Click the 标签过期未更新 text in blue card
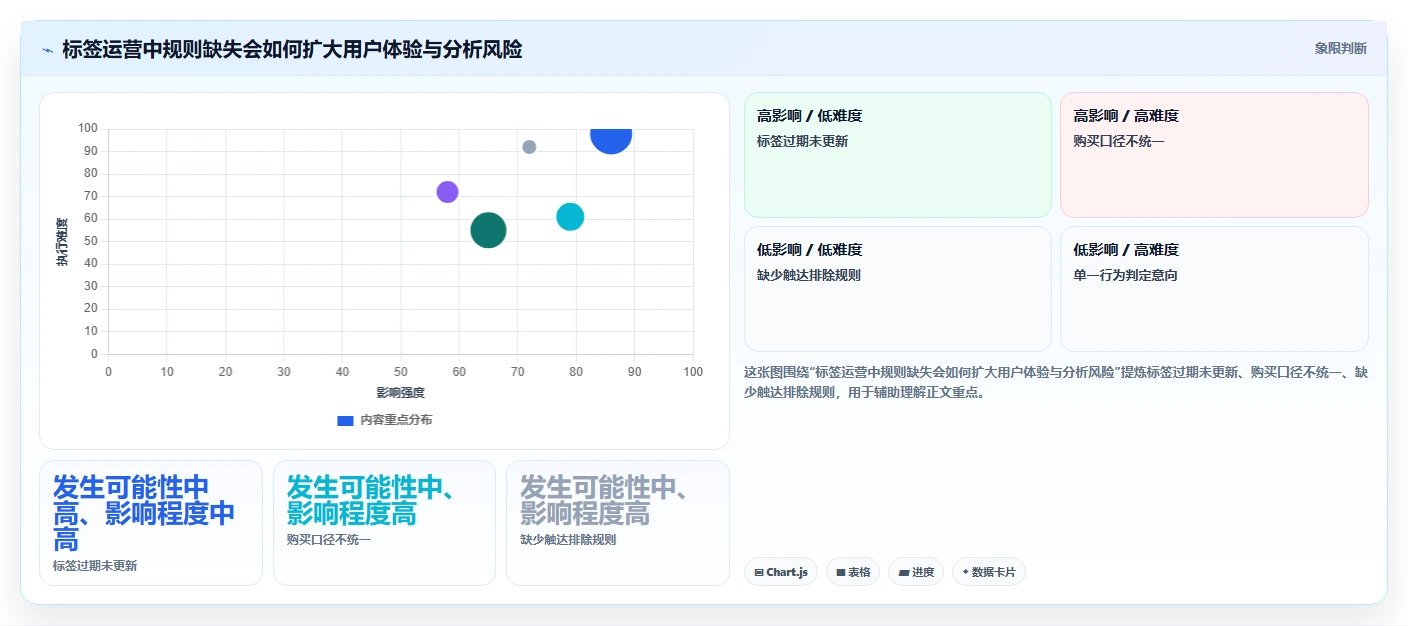The width and height of the screenshot is (1408, 626). (x=95, y=565)
